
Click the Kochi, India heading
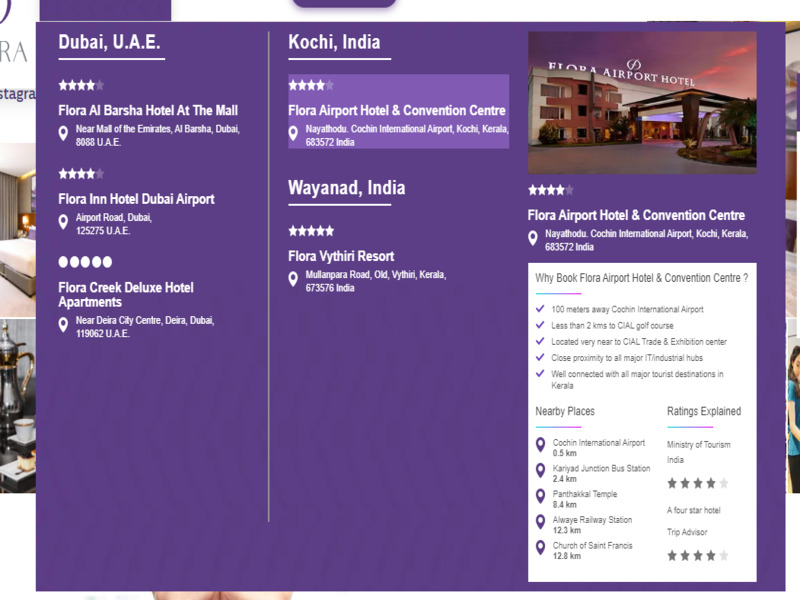pos(334,42)
